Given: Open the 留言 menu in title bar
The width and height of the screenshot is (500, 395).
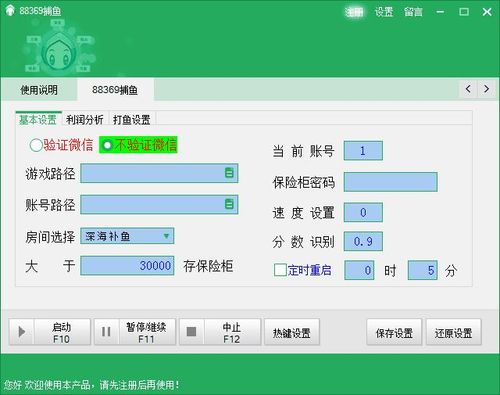Looking at the screenshot, I should click(413, 12).
